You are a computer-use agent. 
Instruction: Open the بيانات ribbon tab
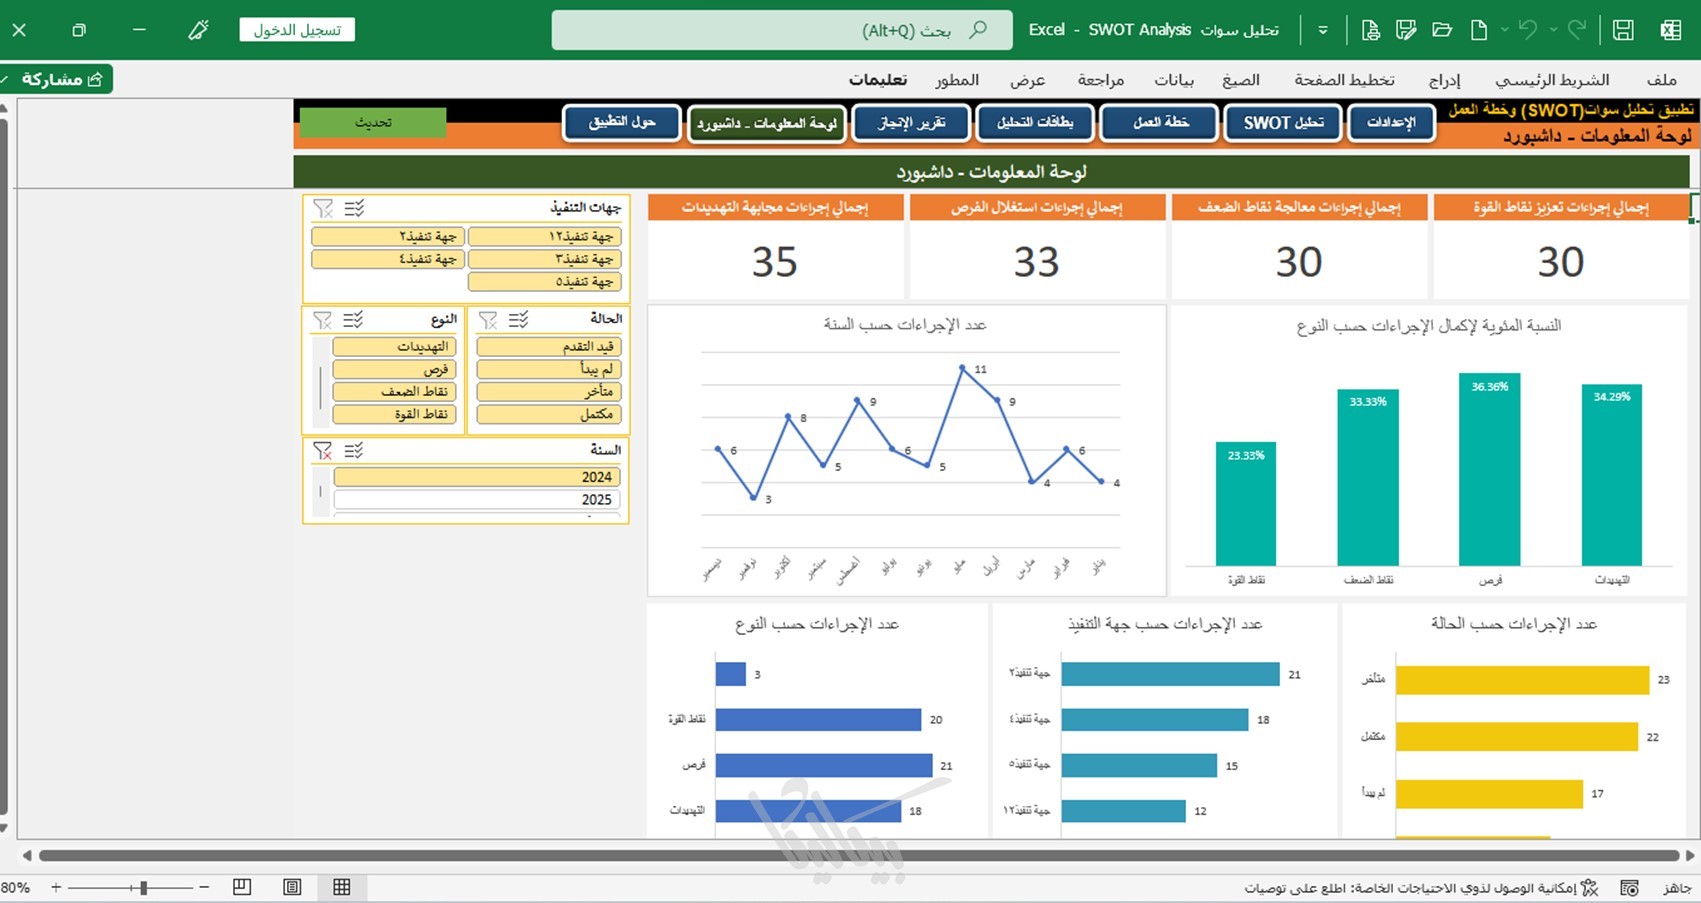1174,80
